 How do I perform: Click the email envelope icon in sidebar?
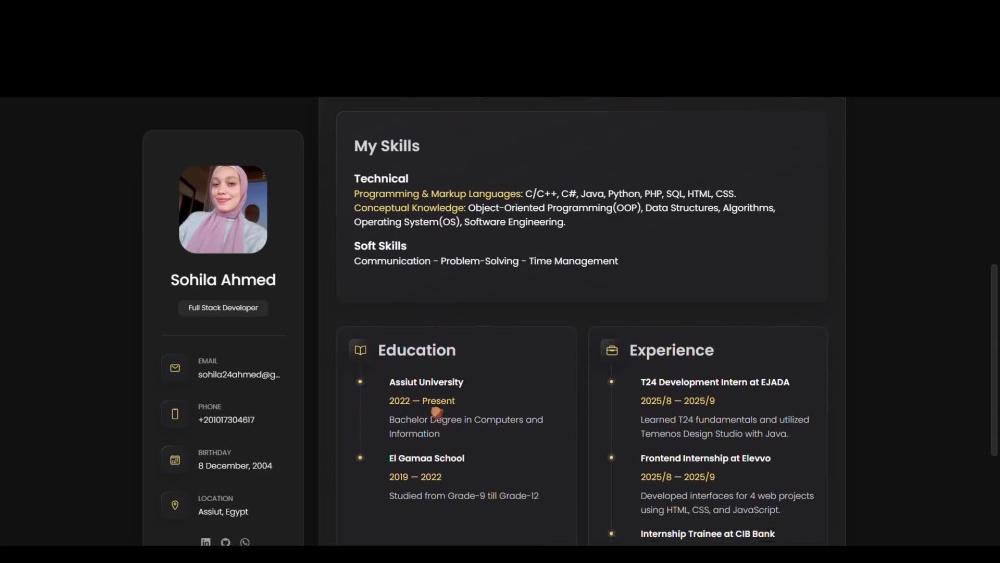(x=175, y=368)
